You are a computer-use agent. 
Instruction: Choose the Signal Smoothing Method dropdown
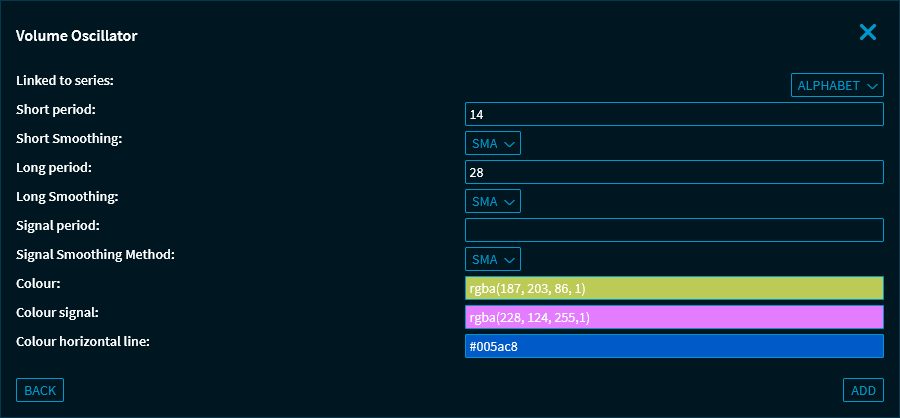coord(492,260)
